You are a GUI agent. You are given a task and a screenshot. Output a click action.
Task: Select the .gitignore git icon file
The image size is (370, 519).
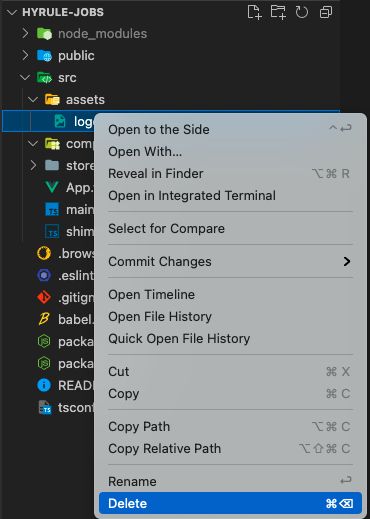pos(44,297)
